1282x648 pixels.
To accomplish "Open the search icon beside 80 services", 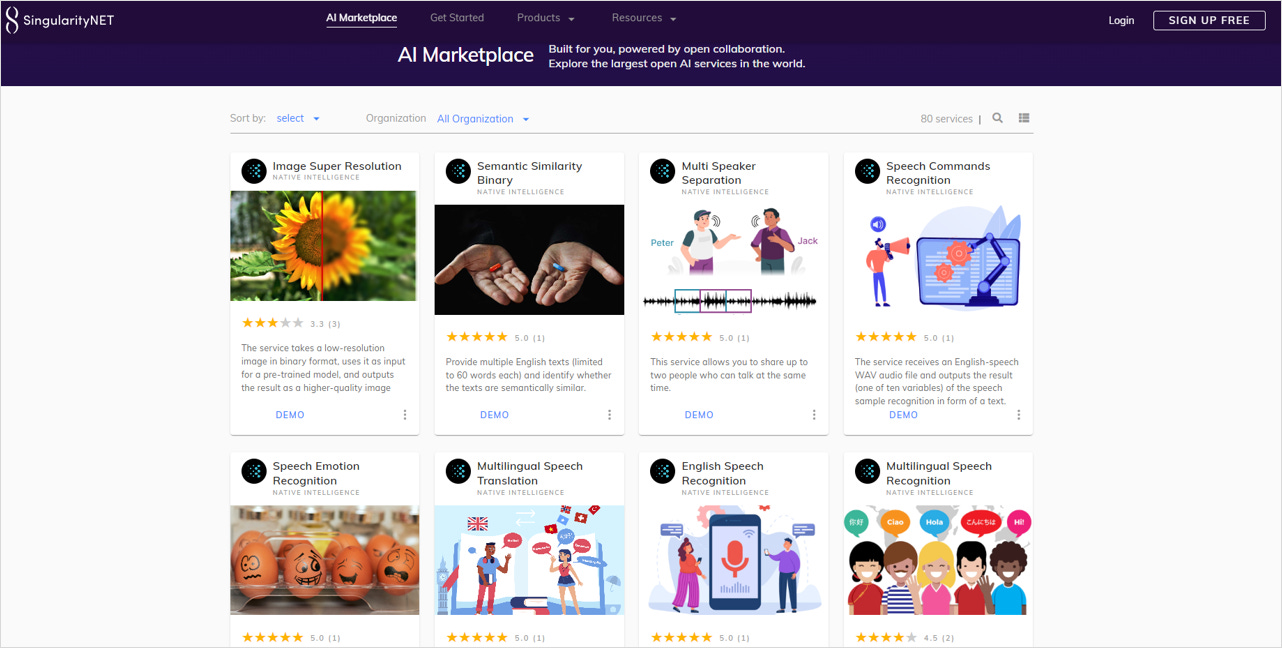I will tap(997, 118).
